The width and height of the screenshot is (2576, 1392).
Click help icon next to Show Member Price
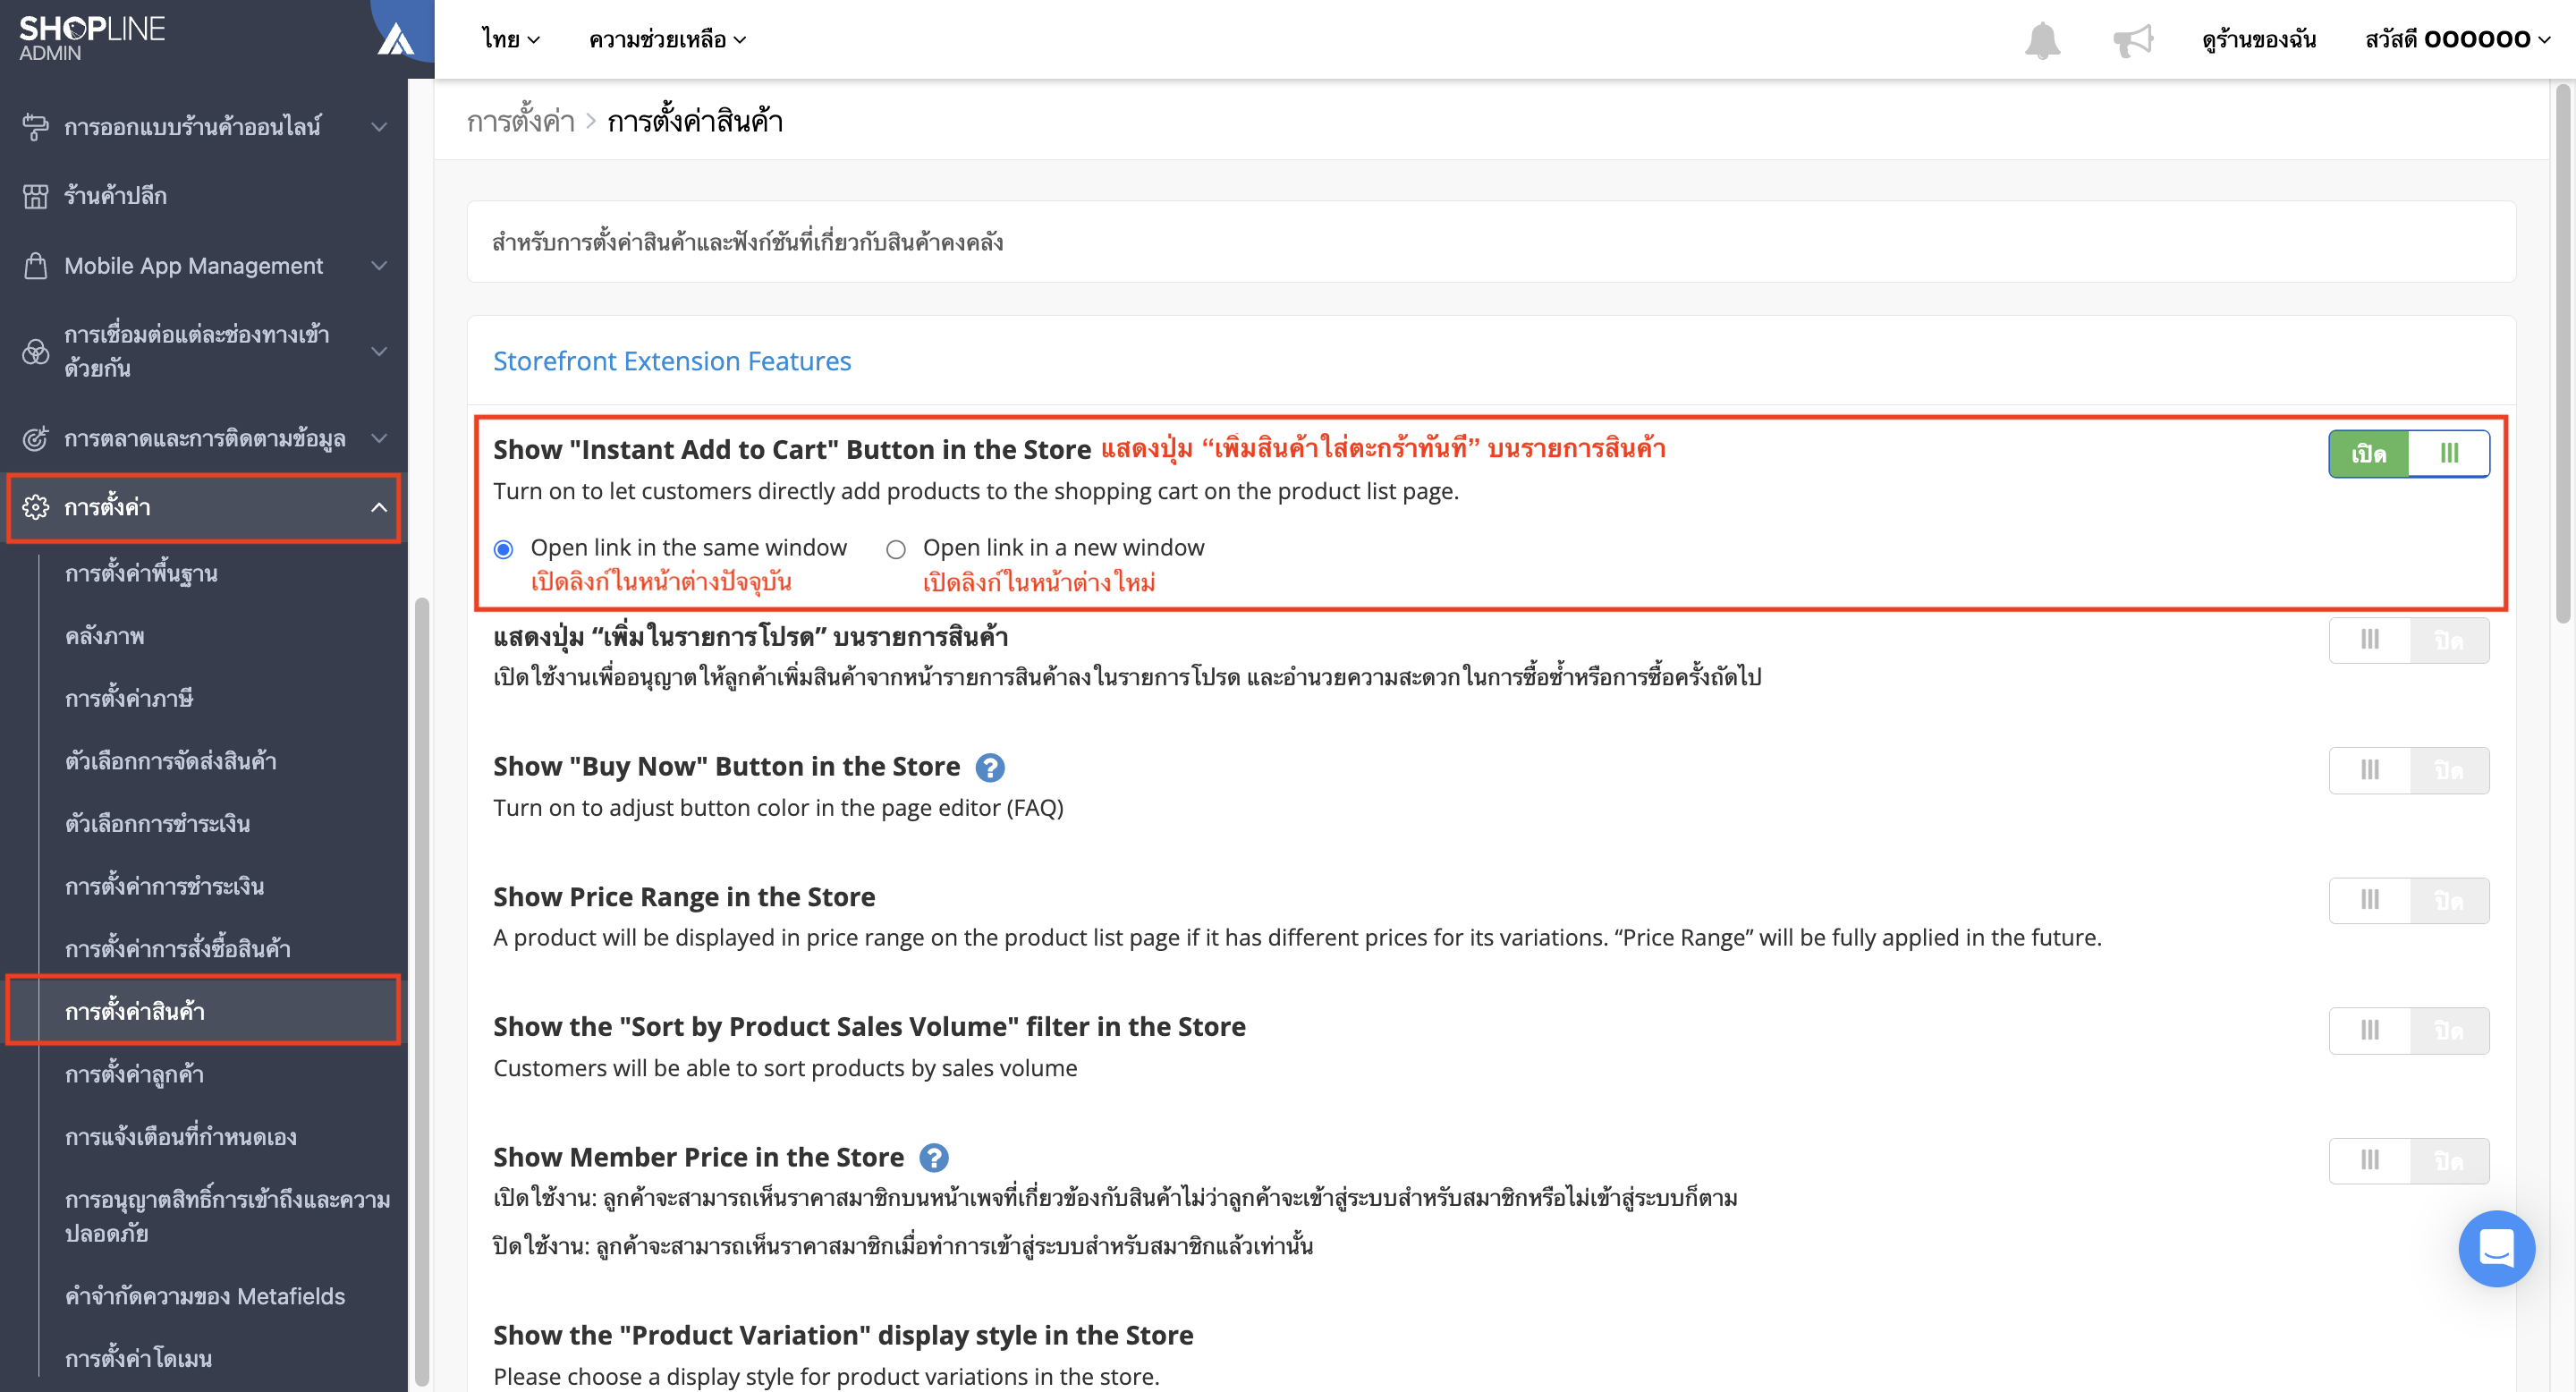pos(933,1157)
